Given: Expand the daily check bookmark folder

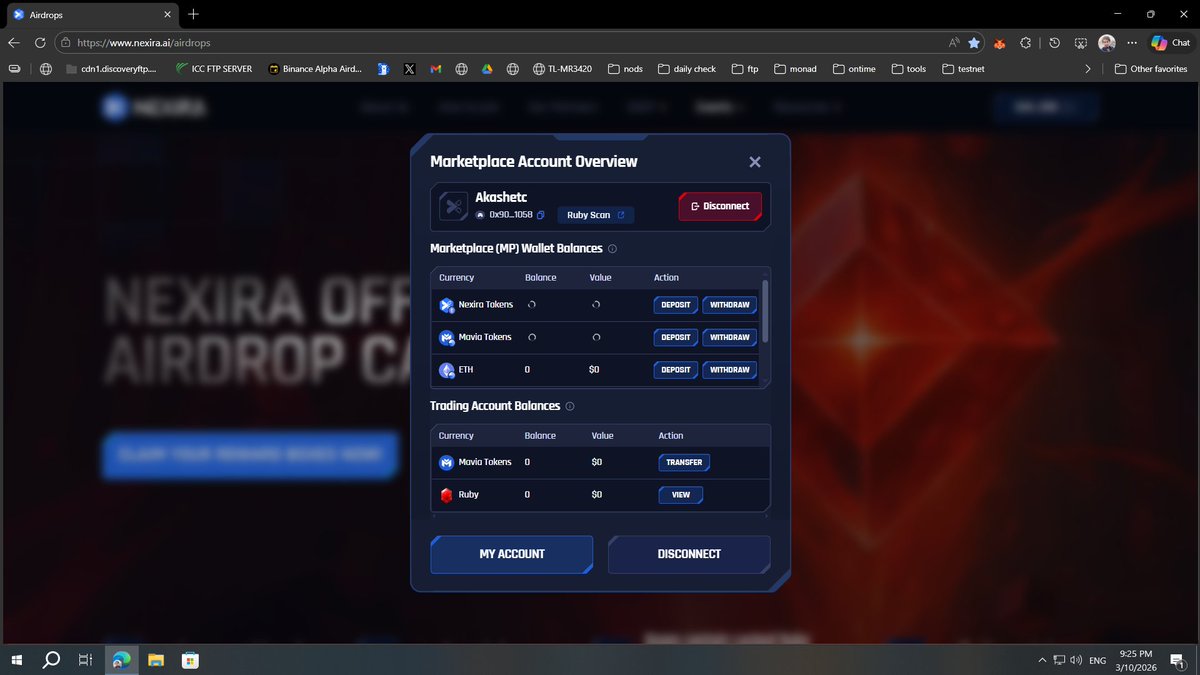Looking at the screenshot, I should pos(687,69).
